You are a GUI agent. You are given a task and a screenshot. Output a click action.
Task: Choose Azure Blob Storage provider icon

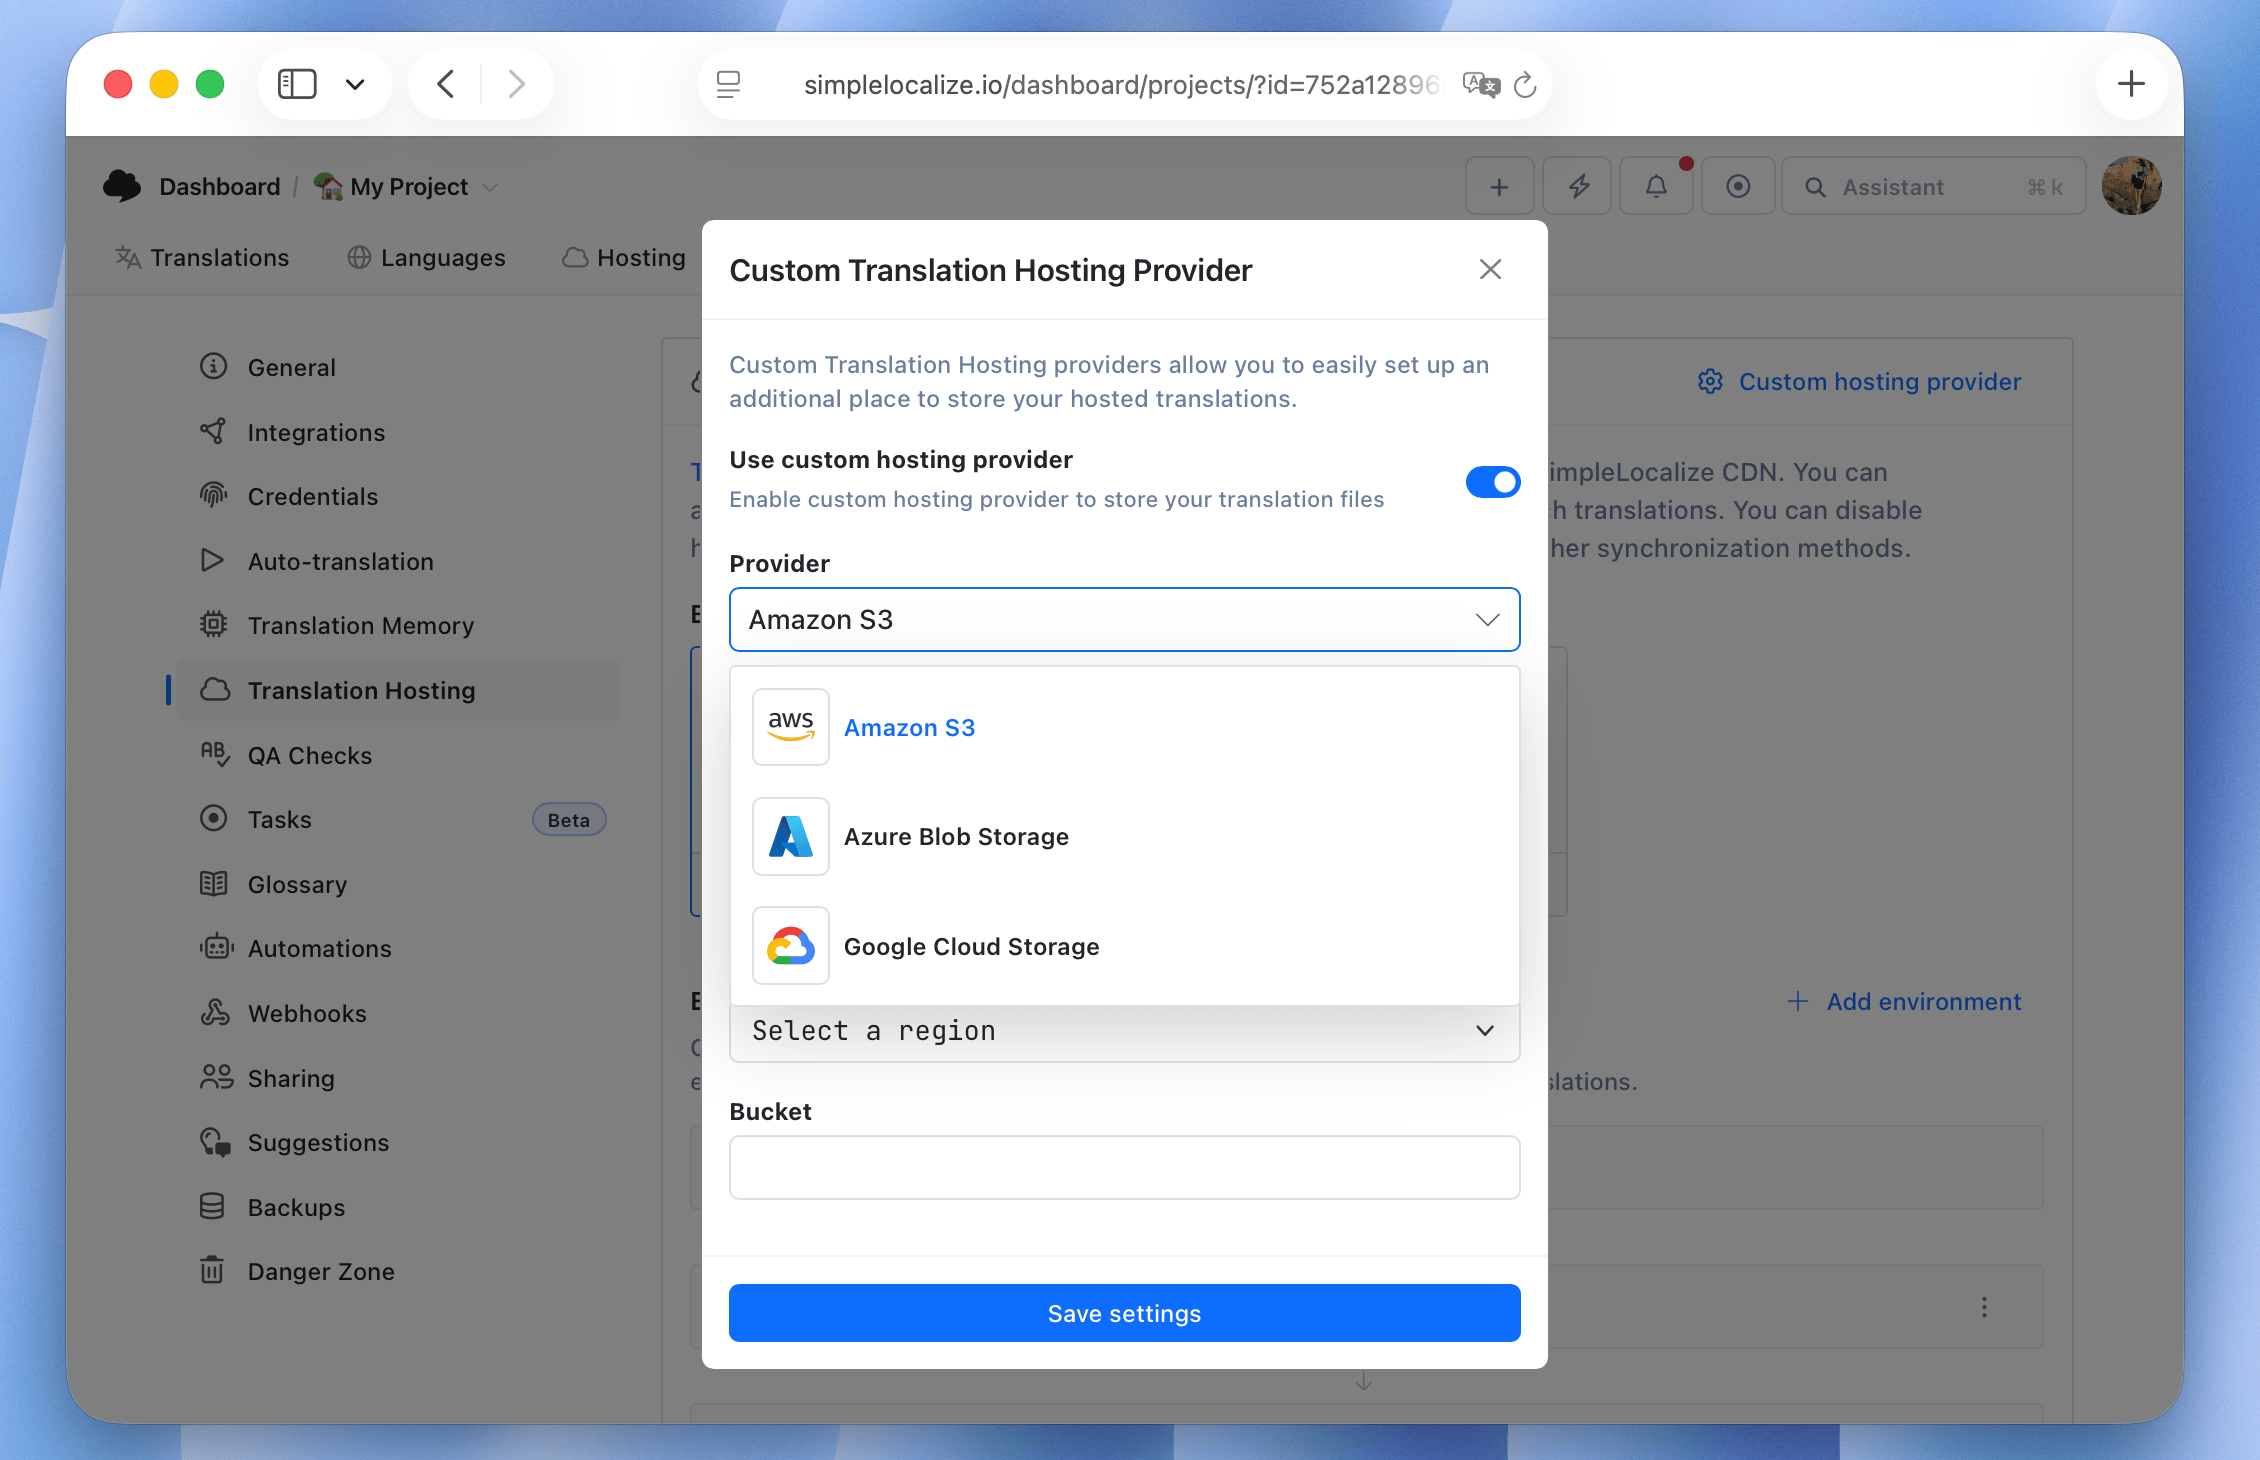tap(790, 837)
